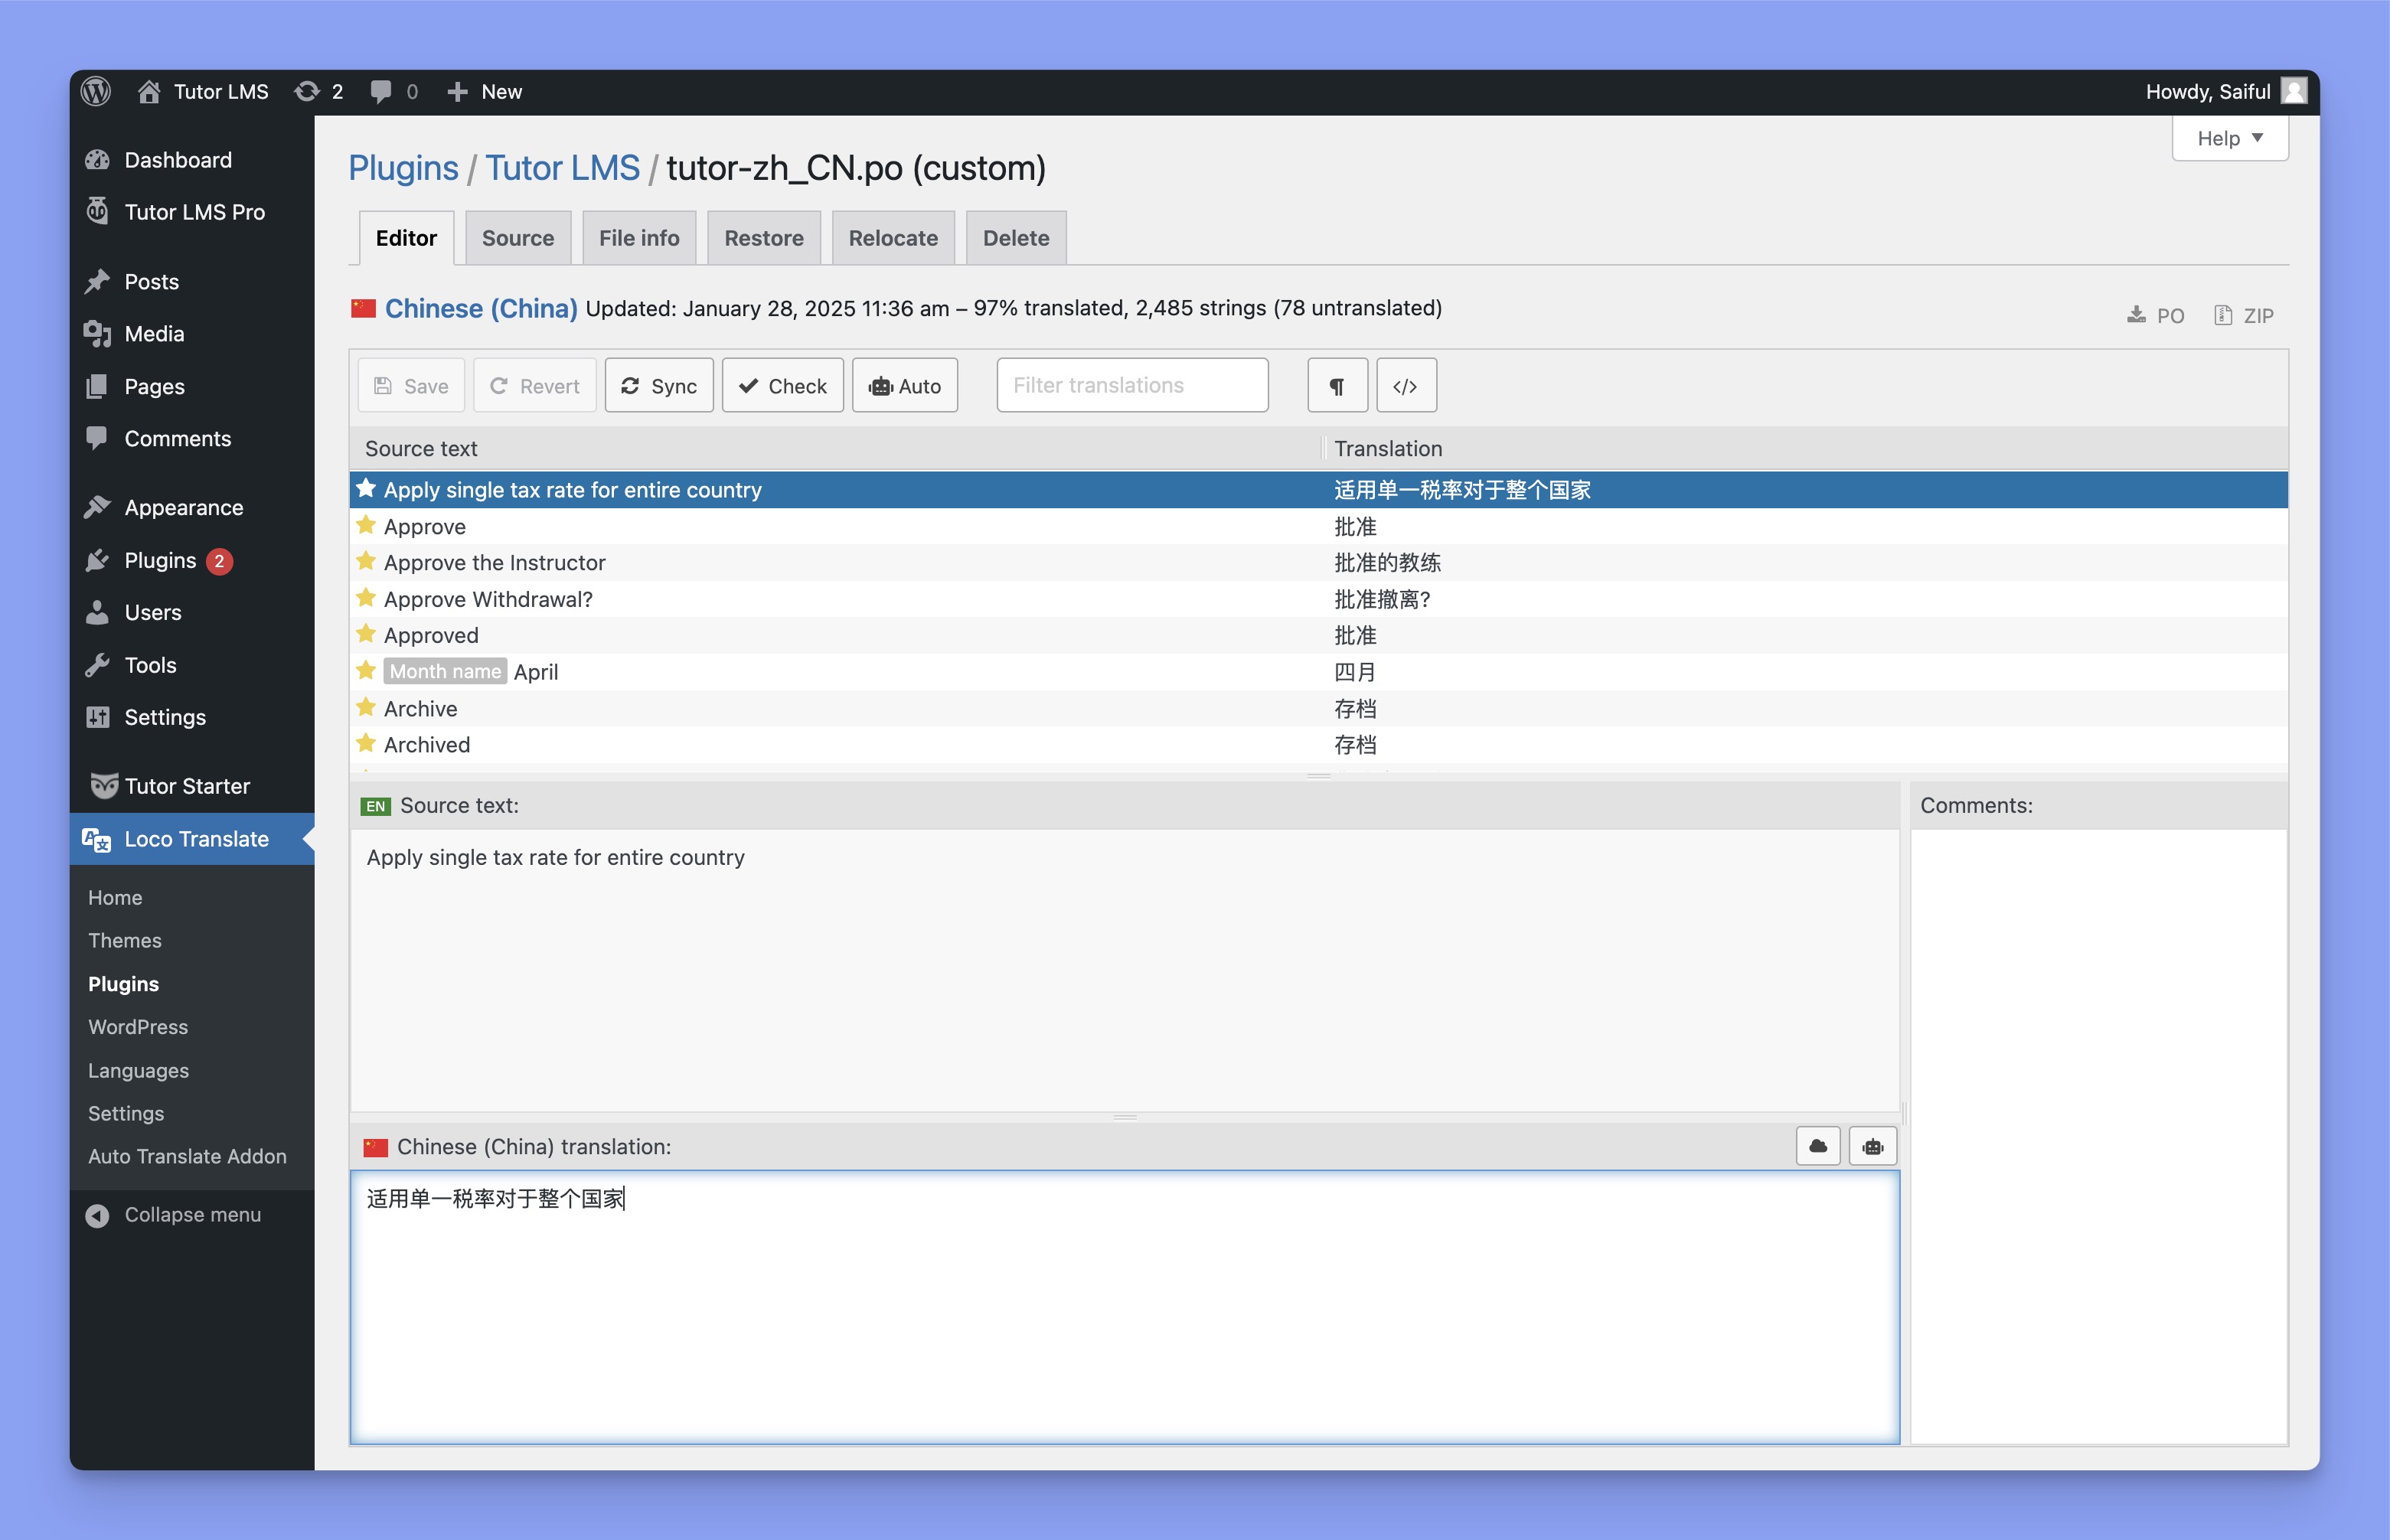Open the Plugins breadcrumb link
This screenshot has height=1540, width=2390.
click(x=403, y=168)
